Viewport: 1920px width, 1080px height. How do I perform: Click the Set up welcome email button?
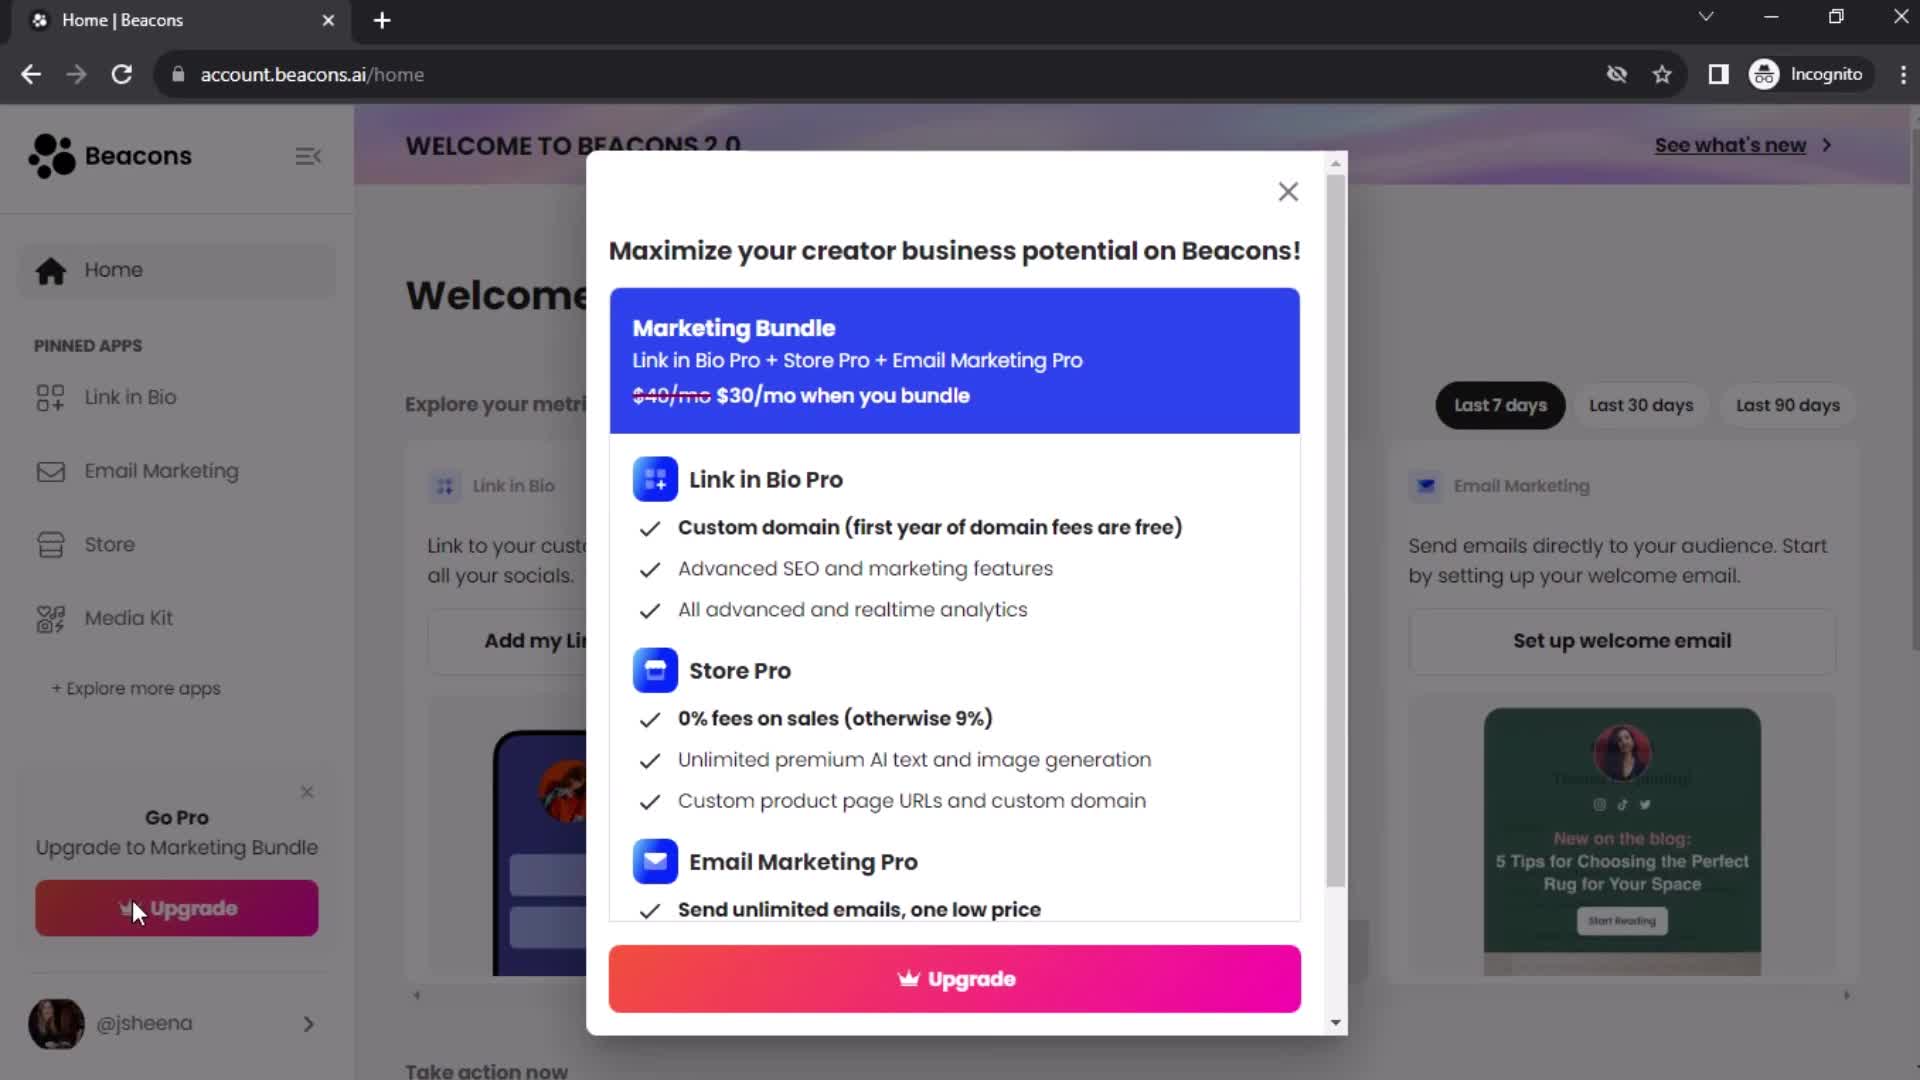tap(1622, 640)
